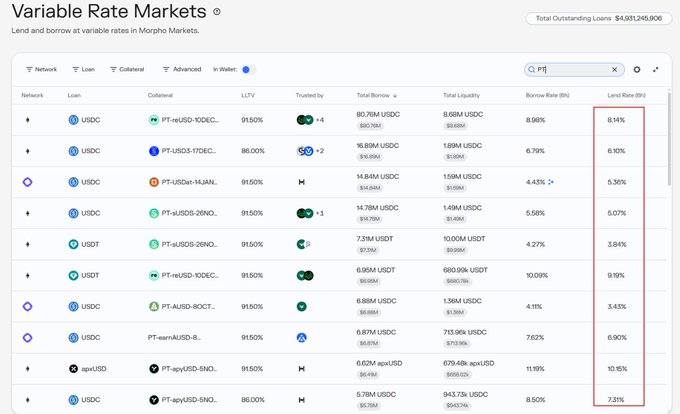Viewport: 680px width, 414px height.
Task: Open the Advanced filter
Action: [x=182, y=69]
